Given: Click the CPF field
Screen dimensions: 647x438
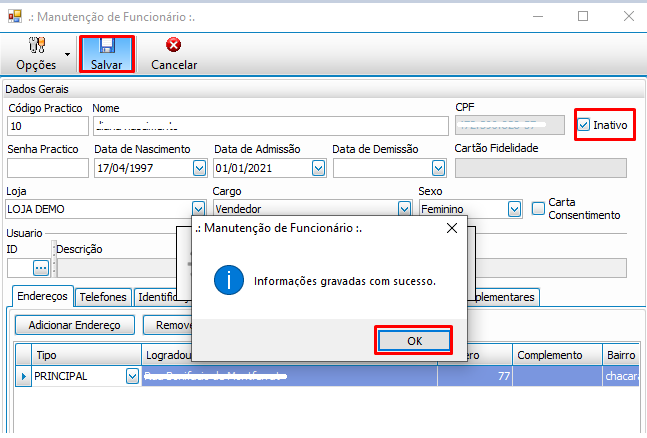Looking at the screenshot, I should pyautogui.click(x=510, y=125).
